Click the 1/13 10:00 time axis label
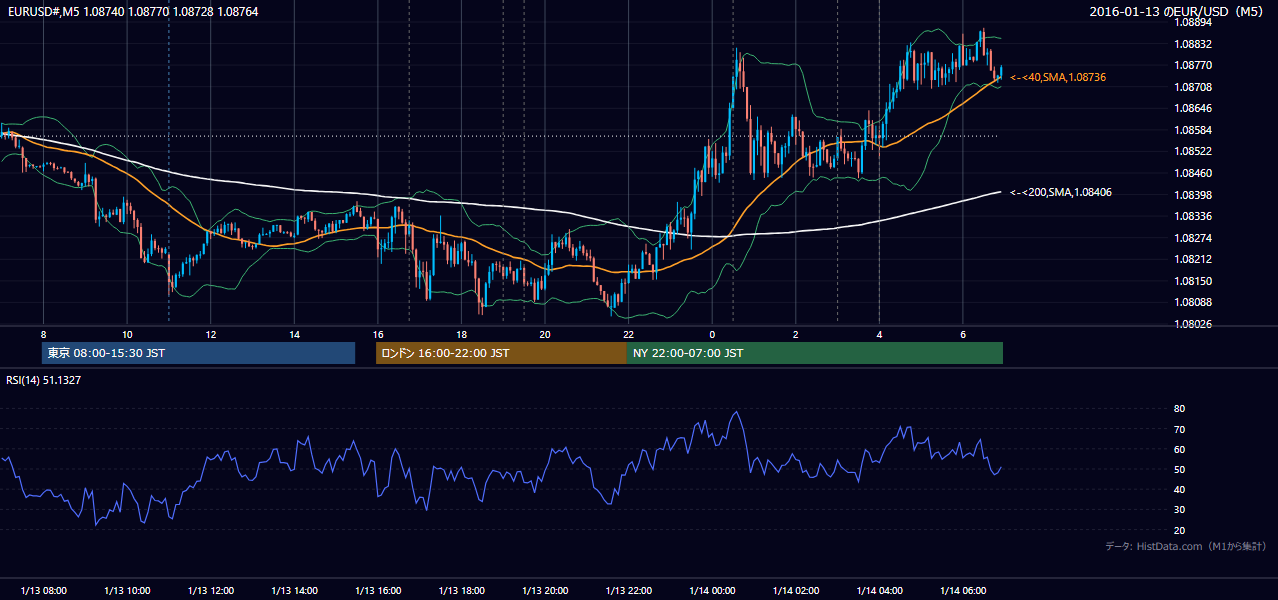 pos(127,591)
